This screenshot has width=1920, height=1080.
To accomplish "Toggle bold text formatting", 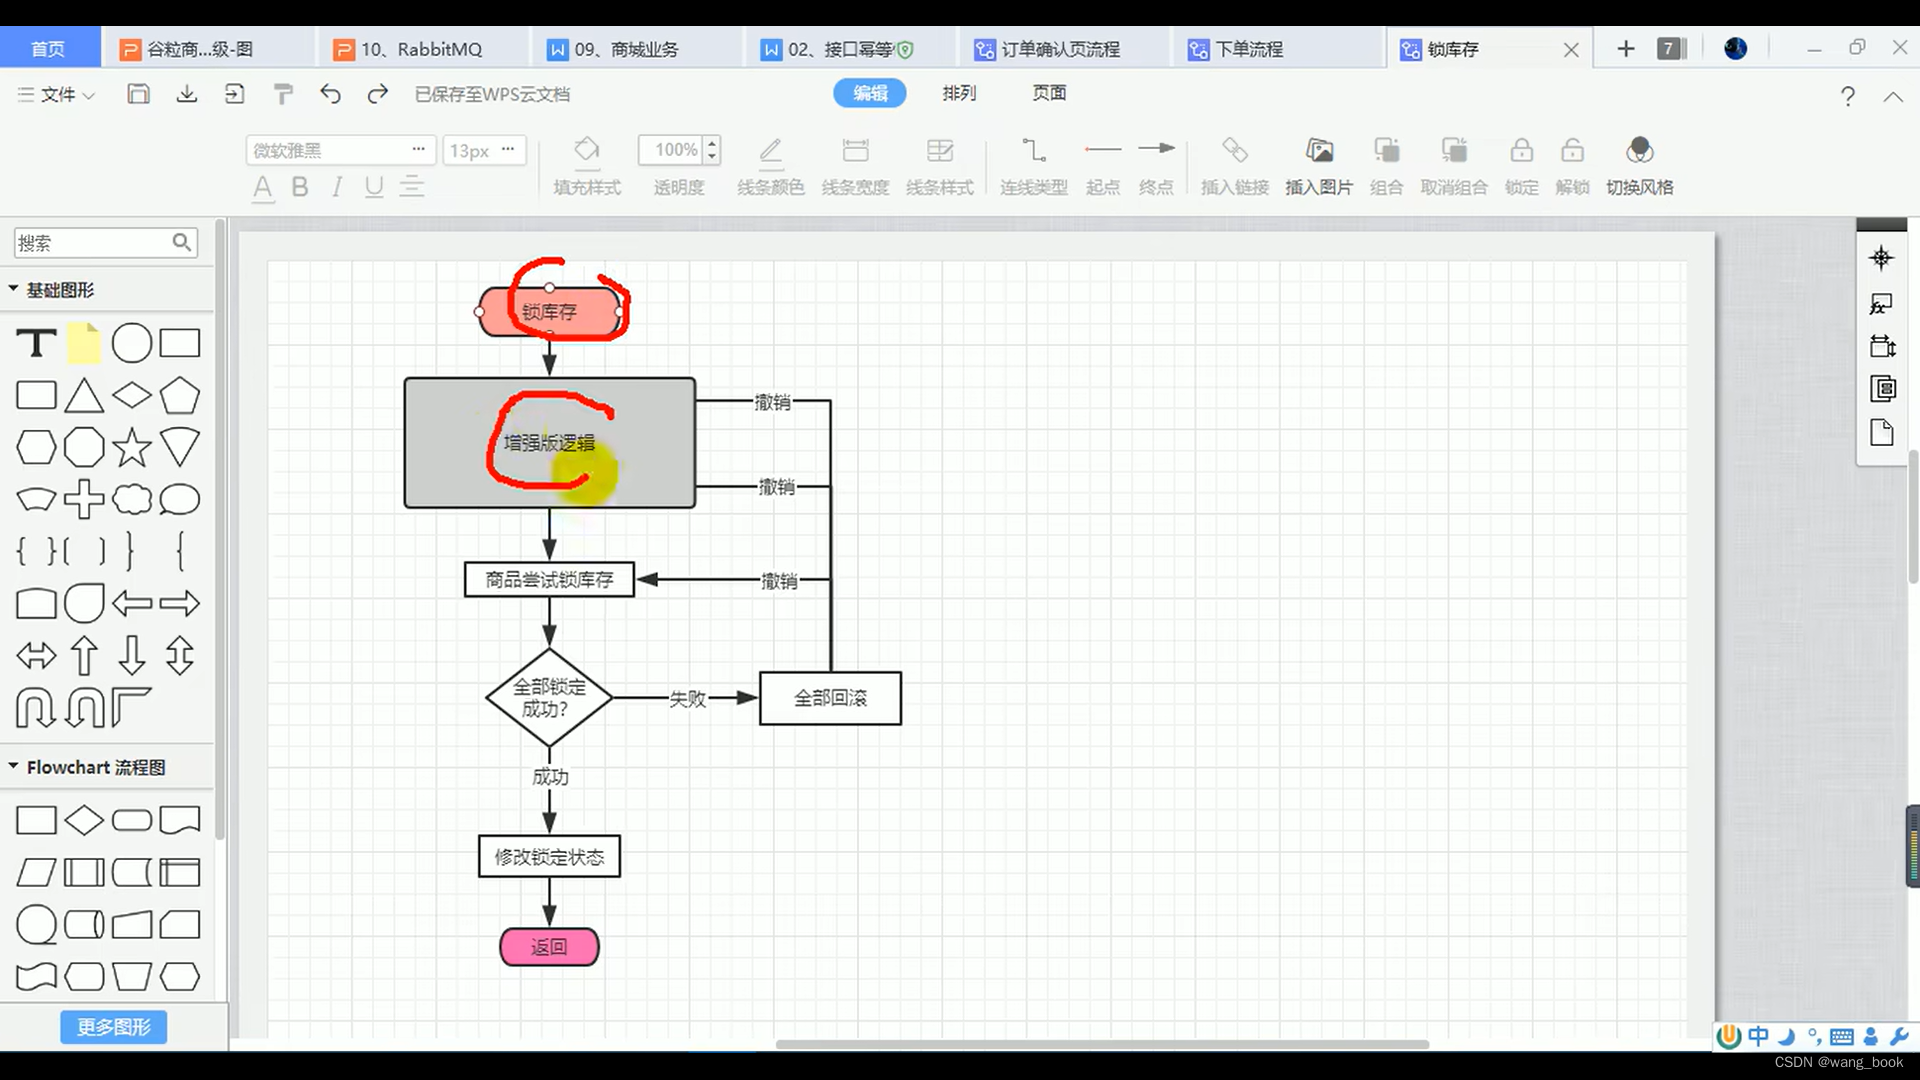I will tap(299, 187).
